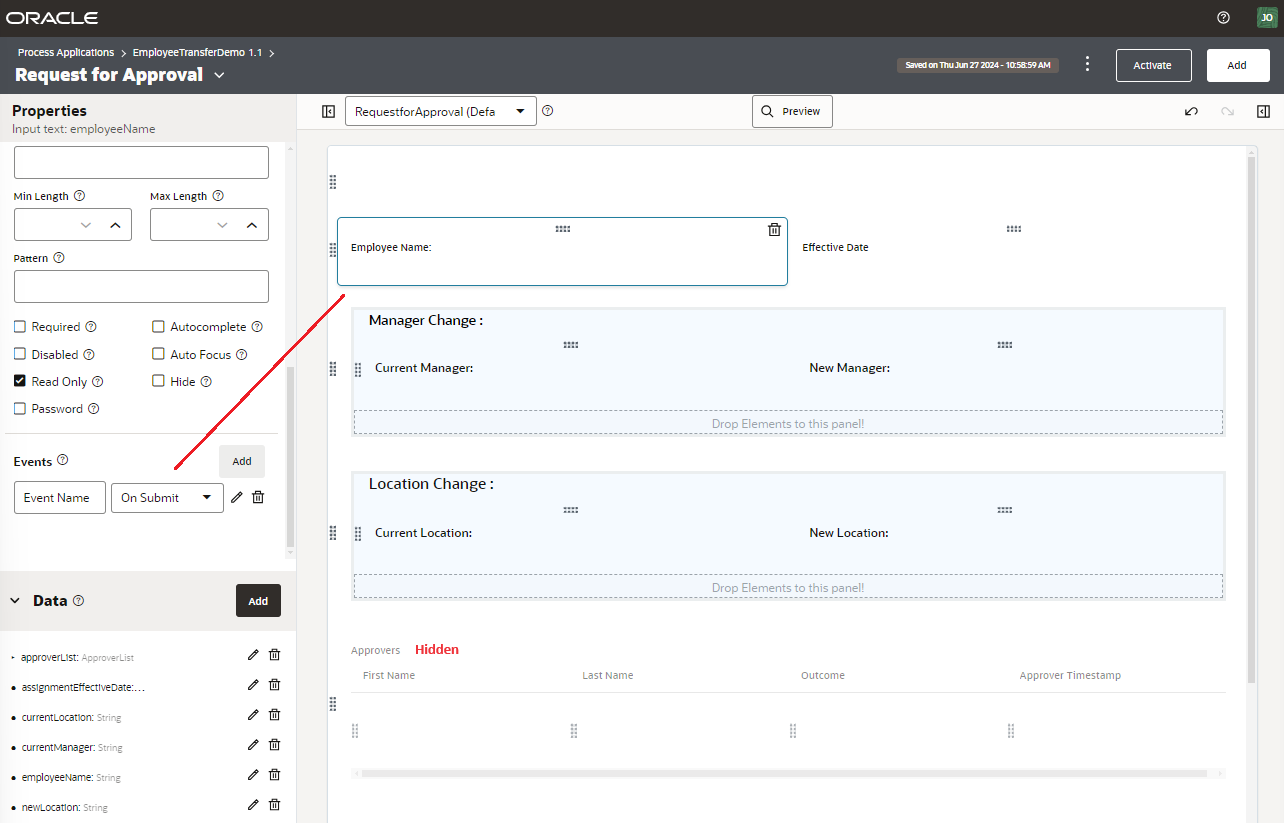Click the Preview button
The image size is (1284, 823).
pyautogui.click(x=791, y=112)
